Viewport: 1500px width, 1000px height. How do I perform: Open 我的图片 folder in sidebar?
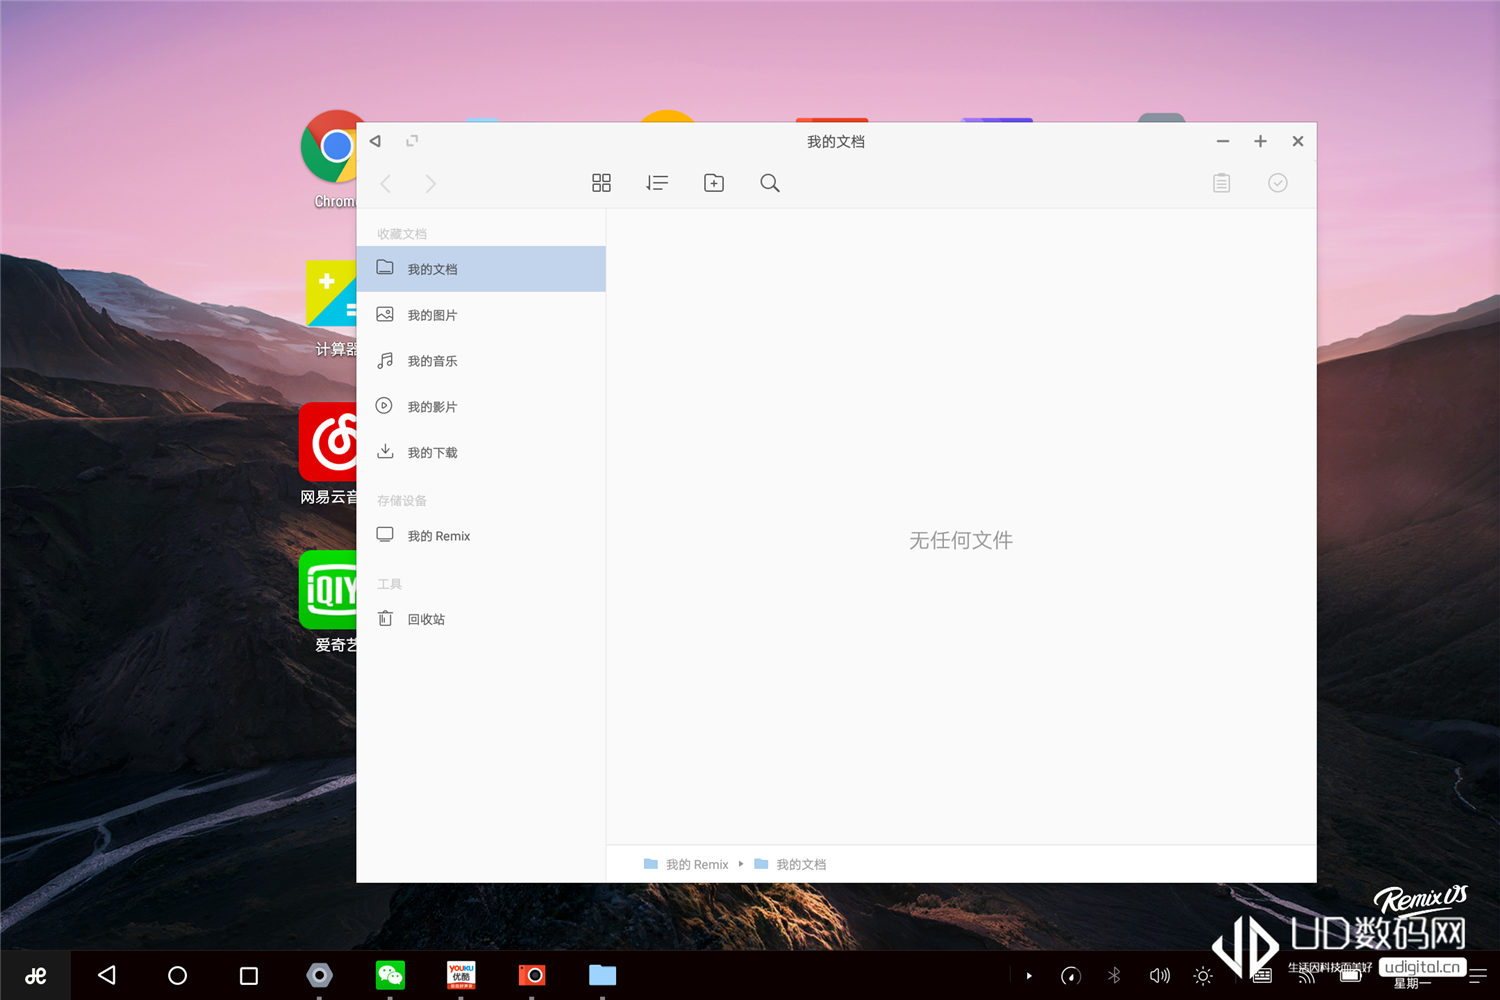481,315
